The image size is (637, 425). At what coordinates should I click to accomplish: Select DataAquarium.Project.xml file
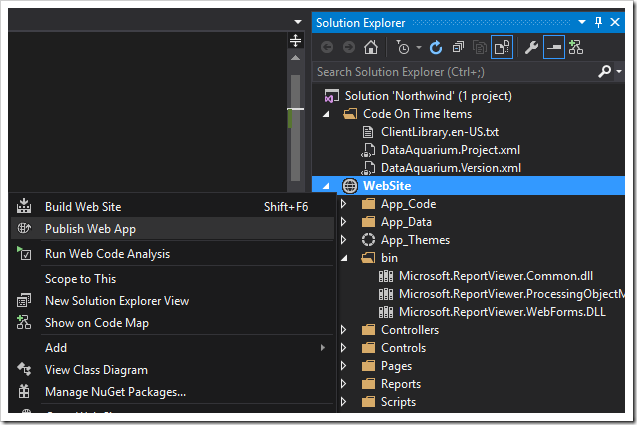click(x=450, y=150)
